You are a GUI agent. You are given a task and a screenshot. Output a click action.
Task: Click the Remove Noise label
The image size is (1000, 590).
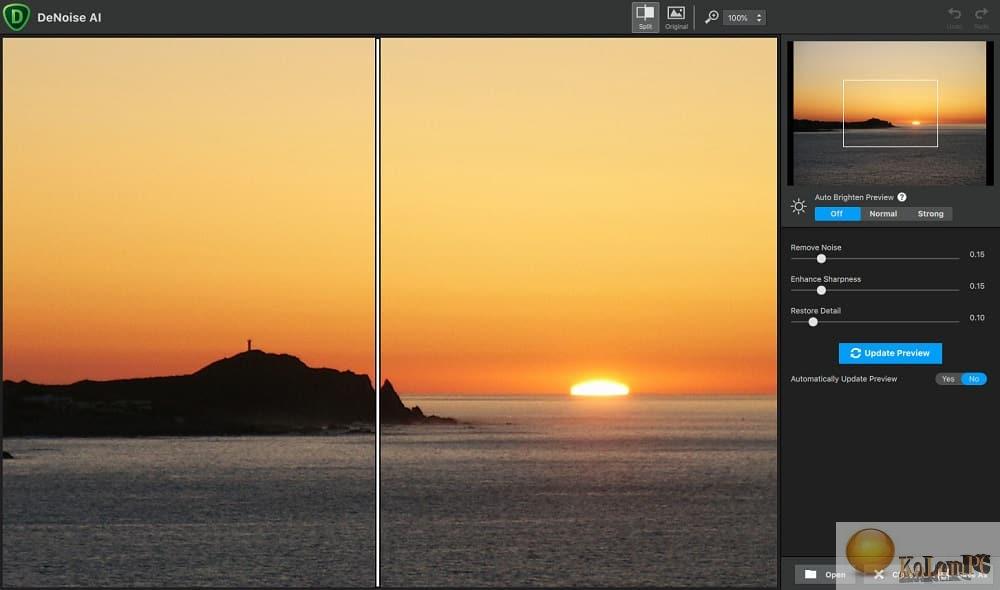[x=816, y=247]
